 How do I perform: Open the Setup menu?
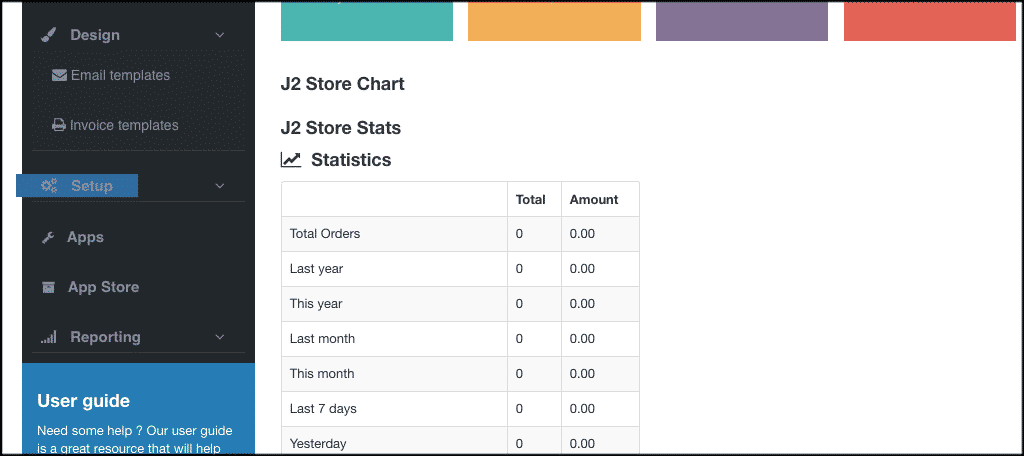click(92, 186)
